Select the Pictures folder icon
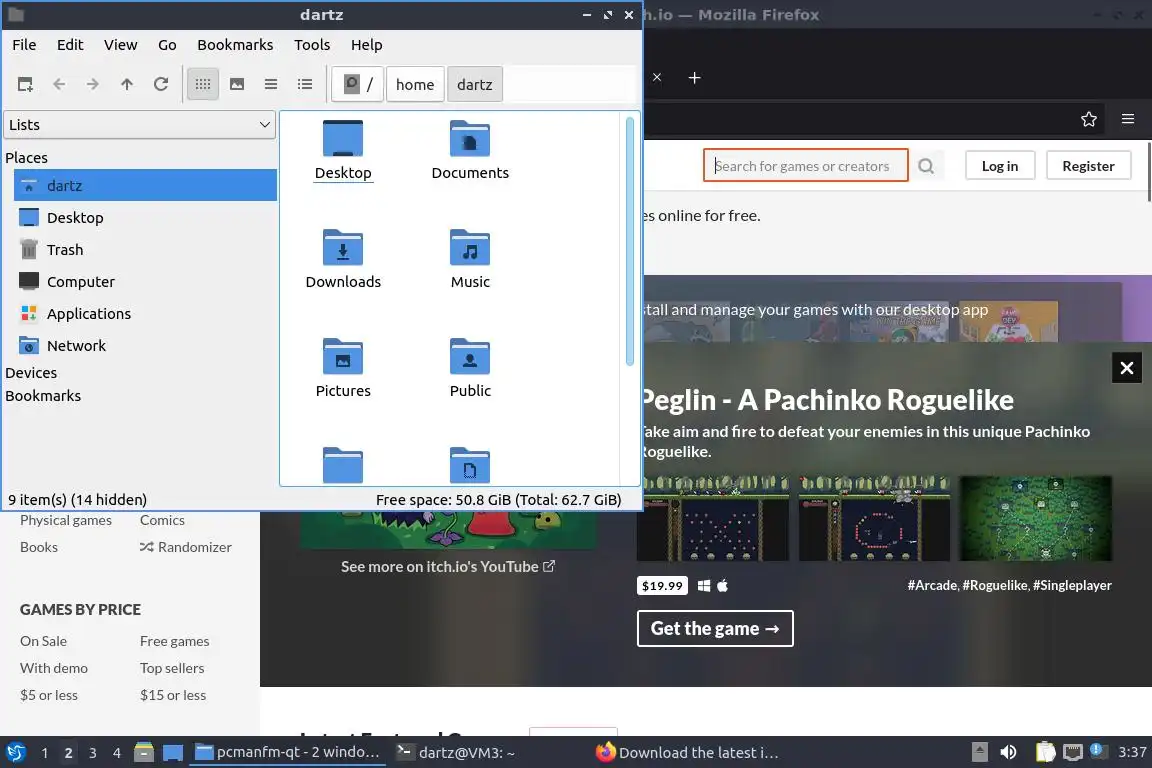 point(343,356)
